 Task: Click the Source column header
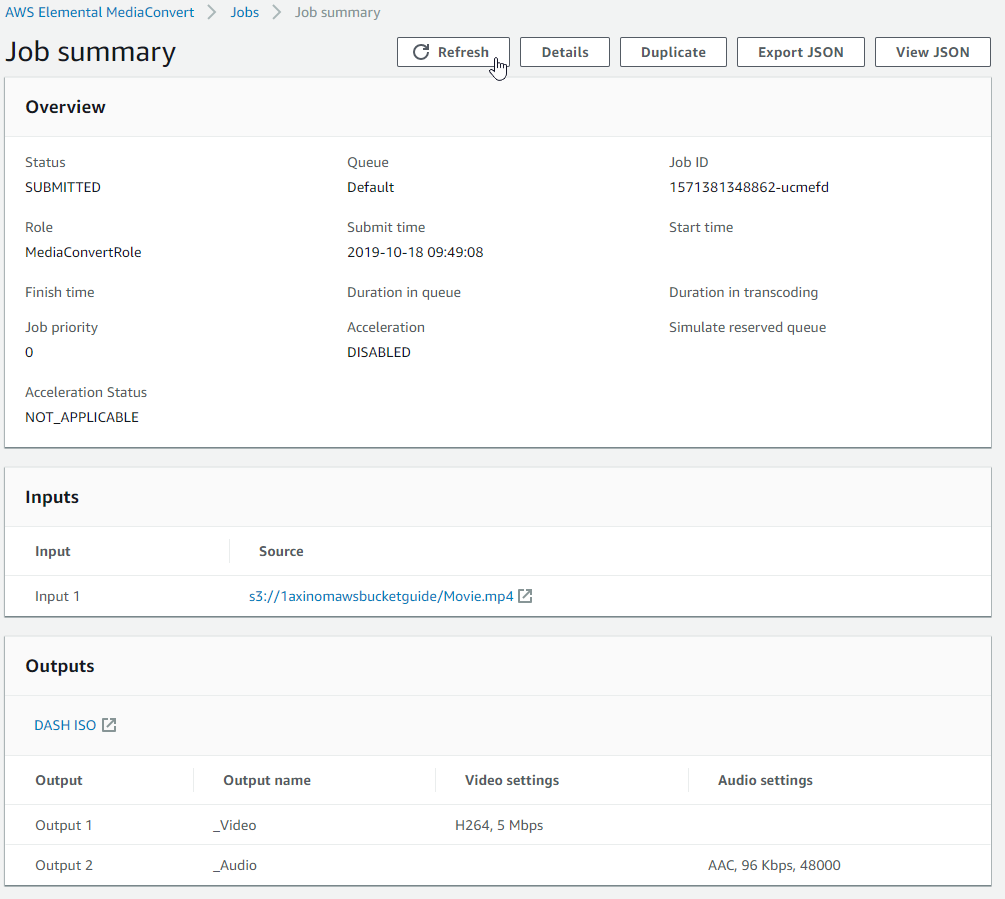(281, 551)
